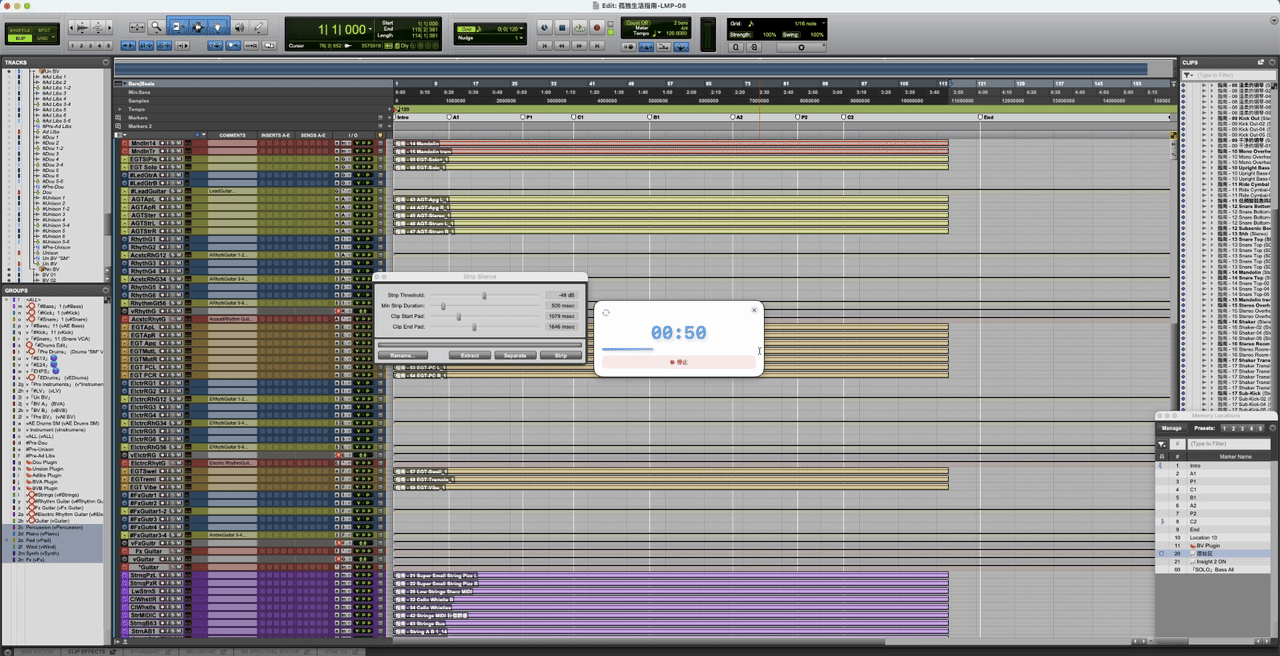Screen dimensions: 1280x656
Task: Open main counter format dropdown
Action: [x=370, y=29]
